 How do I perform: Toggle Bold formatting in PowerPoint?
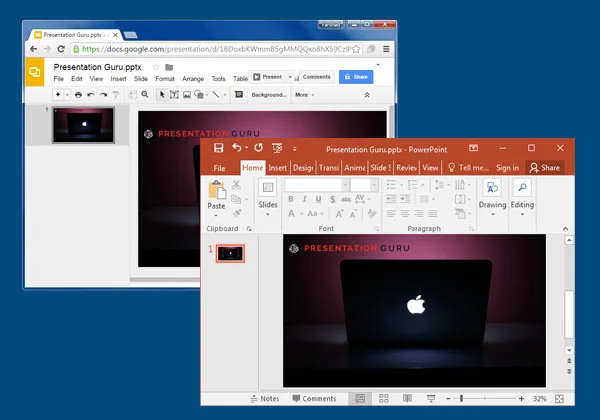(x=291, y=199)
